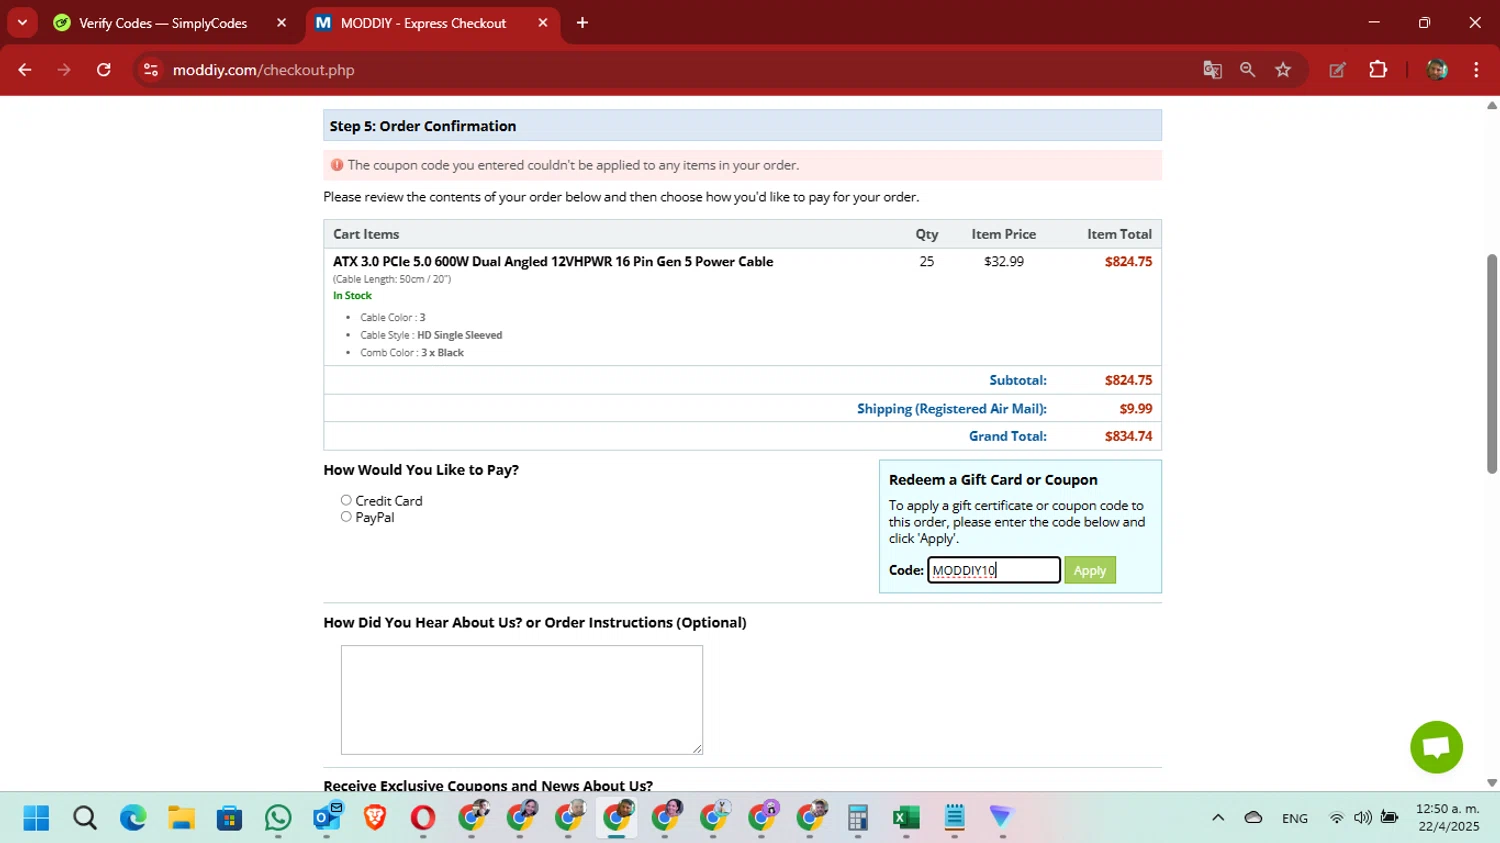Go back to the previous page
The height and width of the screenshot is (843, 1500).
click(x=25, y=70)
